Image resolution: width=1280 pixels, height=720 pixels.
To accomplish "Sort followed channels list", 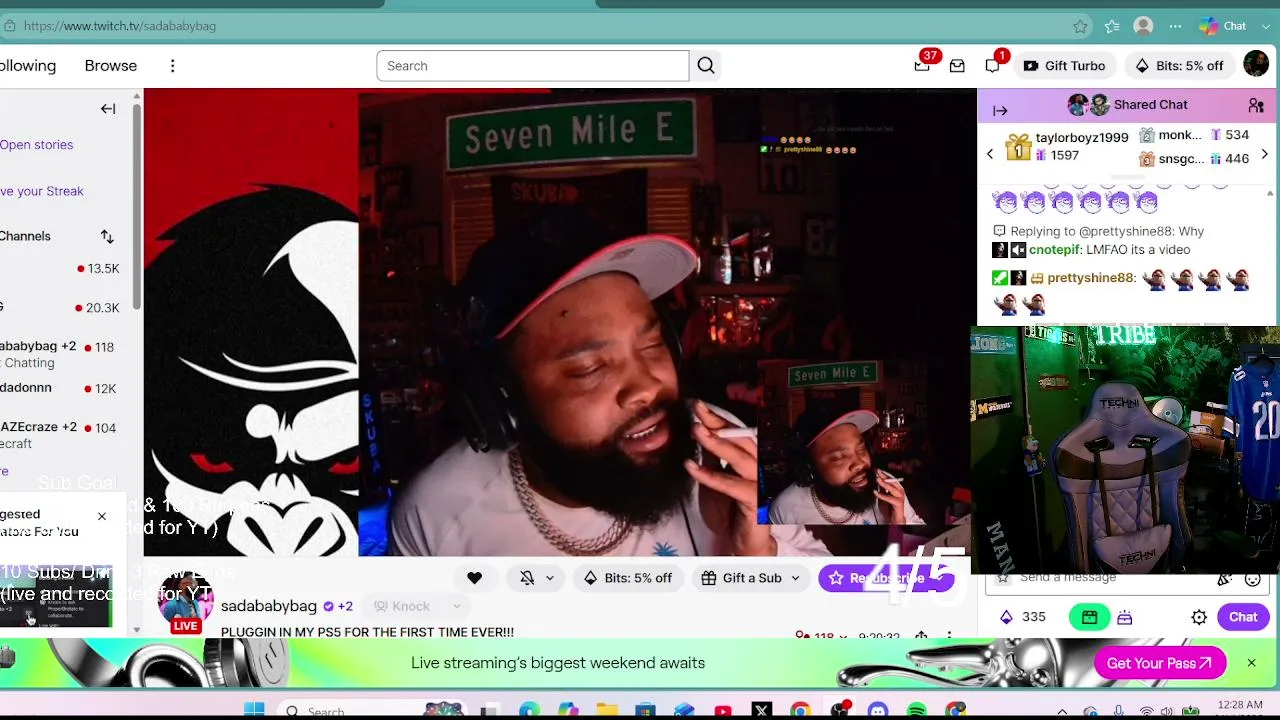I will [107, 236].
